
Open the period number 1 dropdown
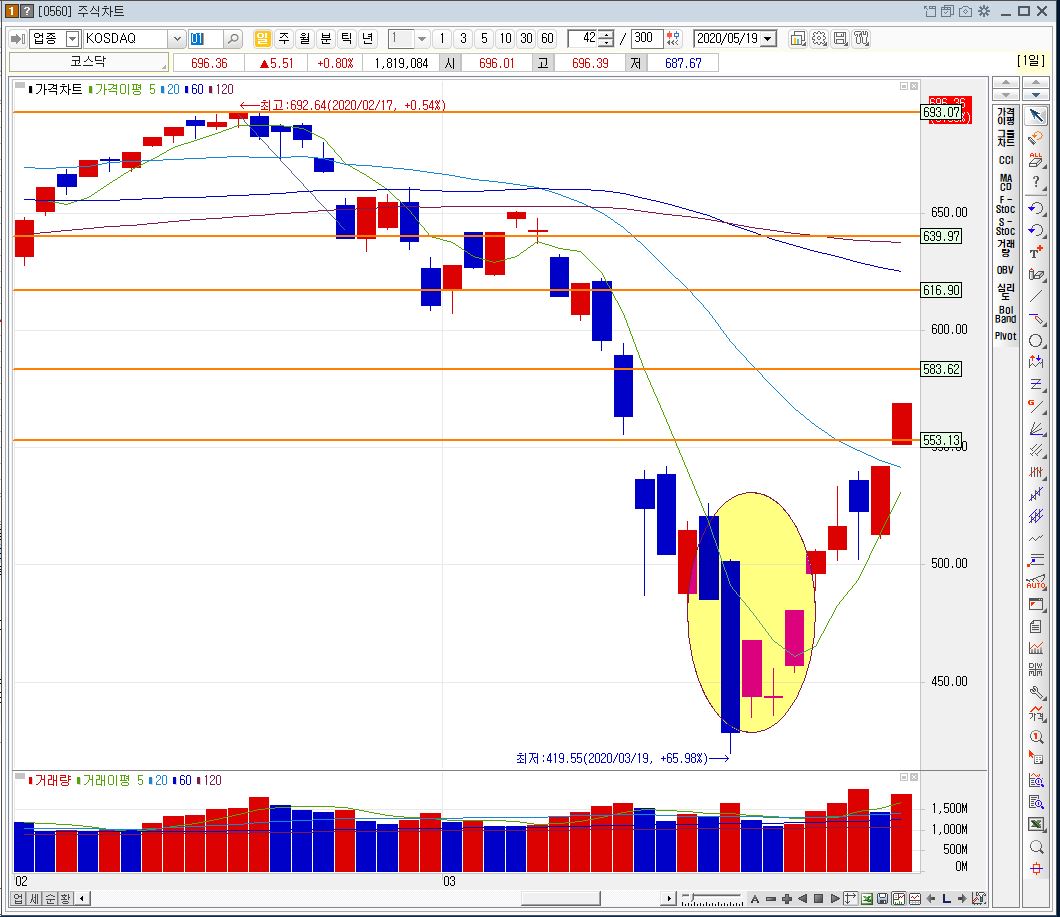coord(422,39)
